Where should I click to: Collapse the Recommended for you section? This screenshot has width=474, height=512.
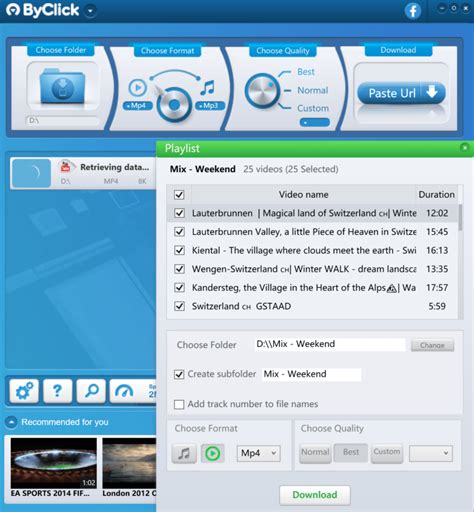pos(11,422)
